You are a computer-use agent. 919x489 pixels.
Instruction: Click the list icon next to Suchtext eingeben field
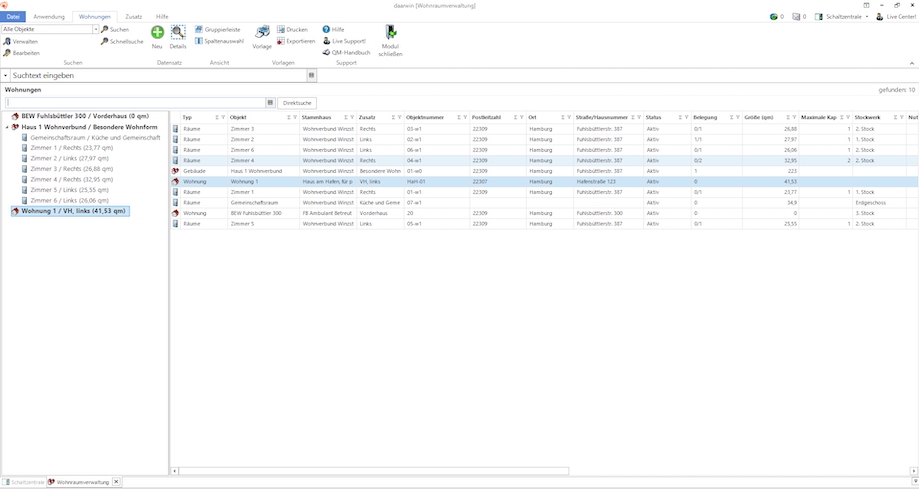point(311,75)
